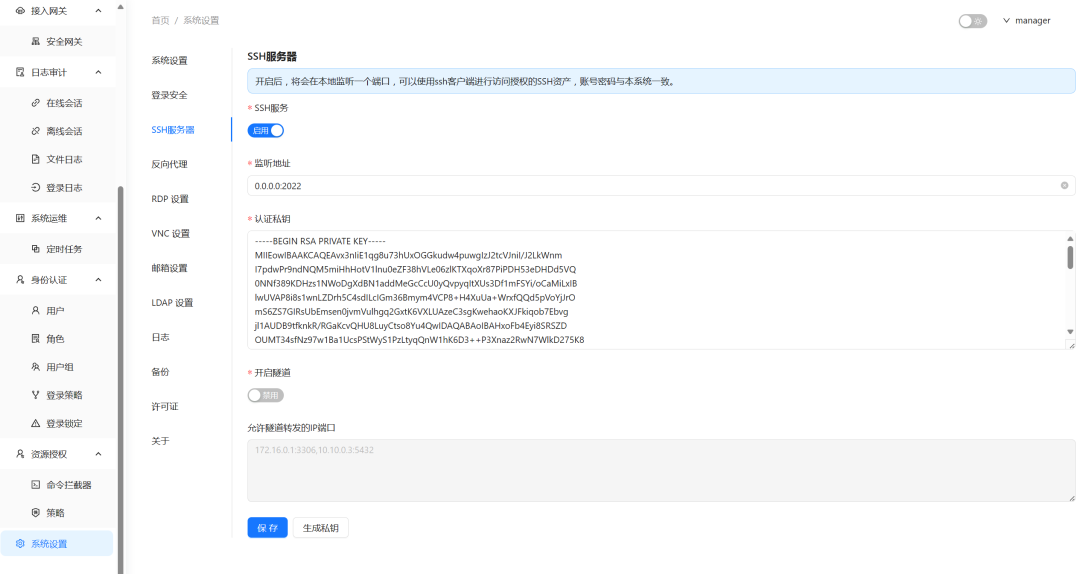Screen dimensions: 1080x574
Task: Open the 登录安全 settings tab
Action: coord(169,95)
